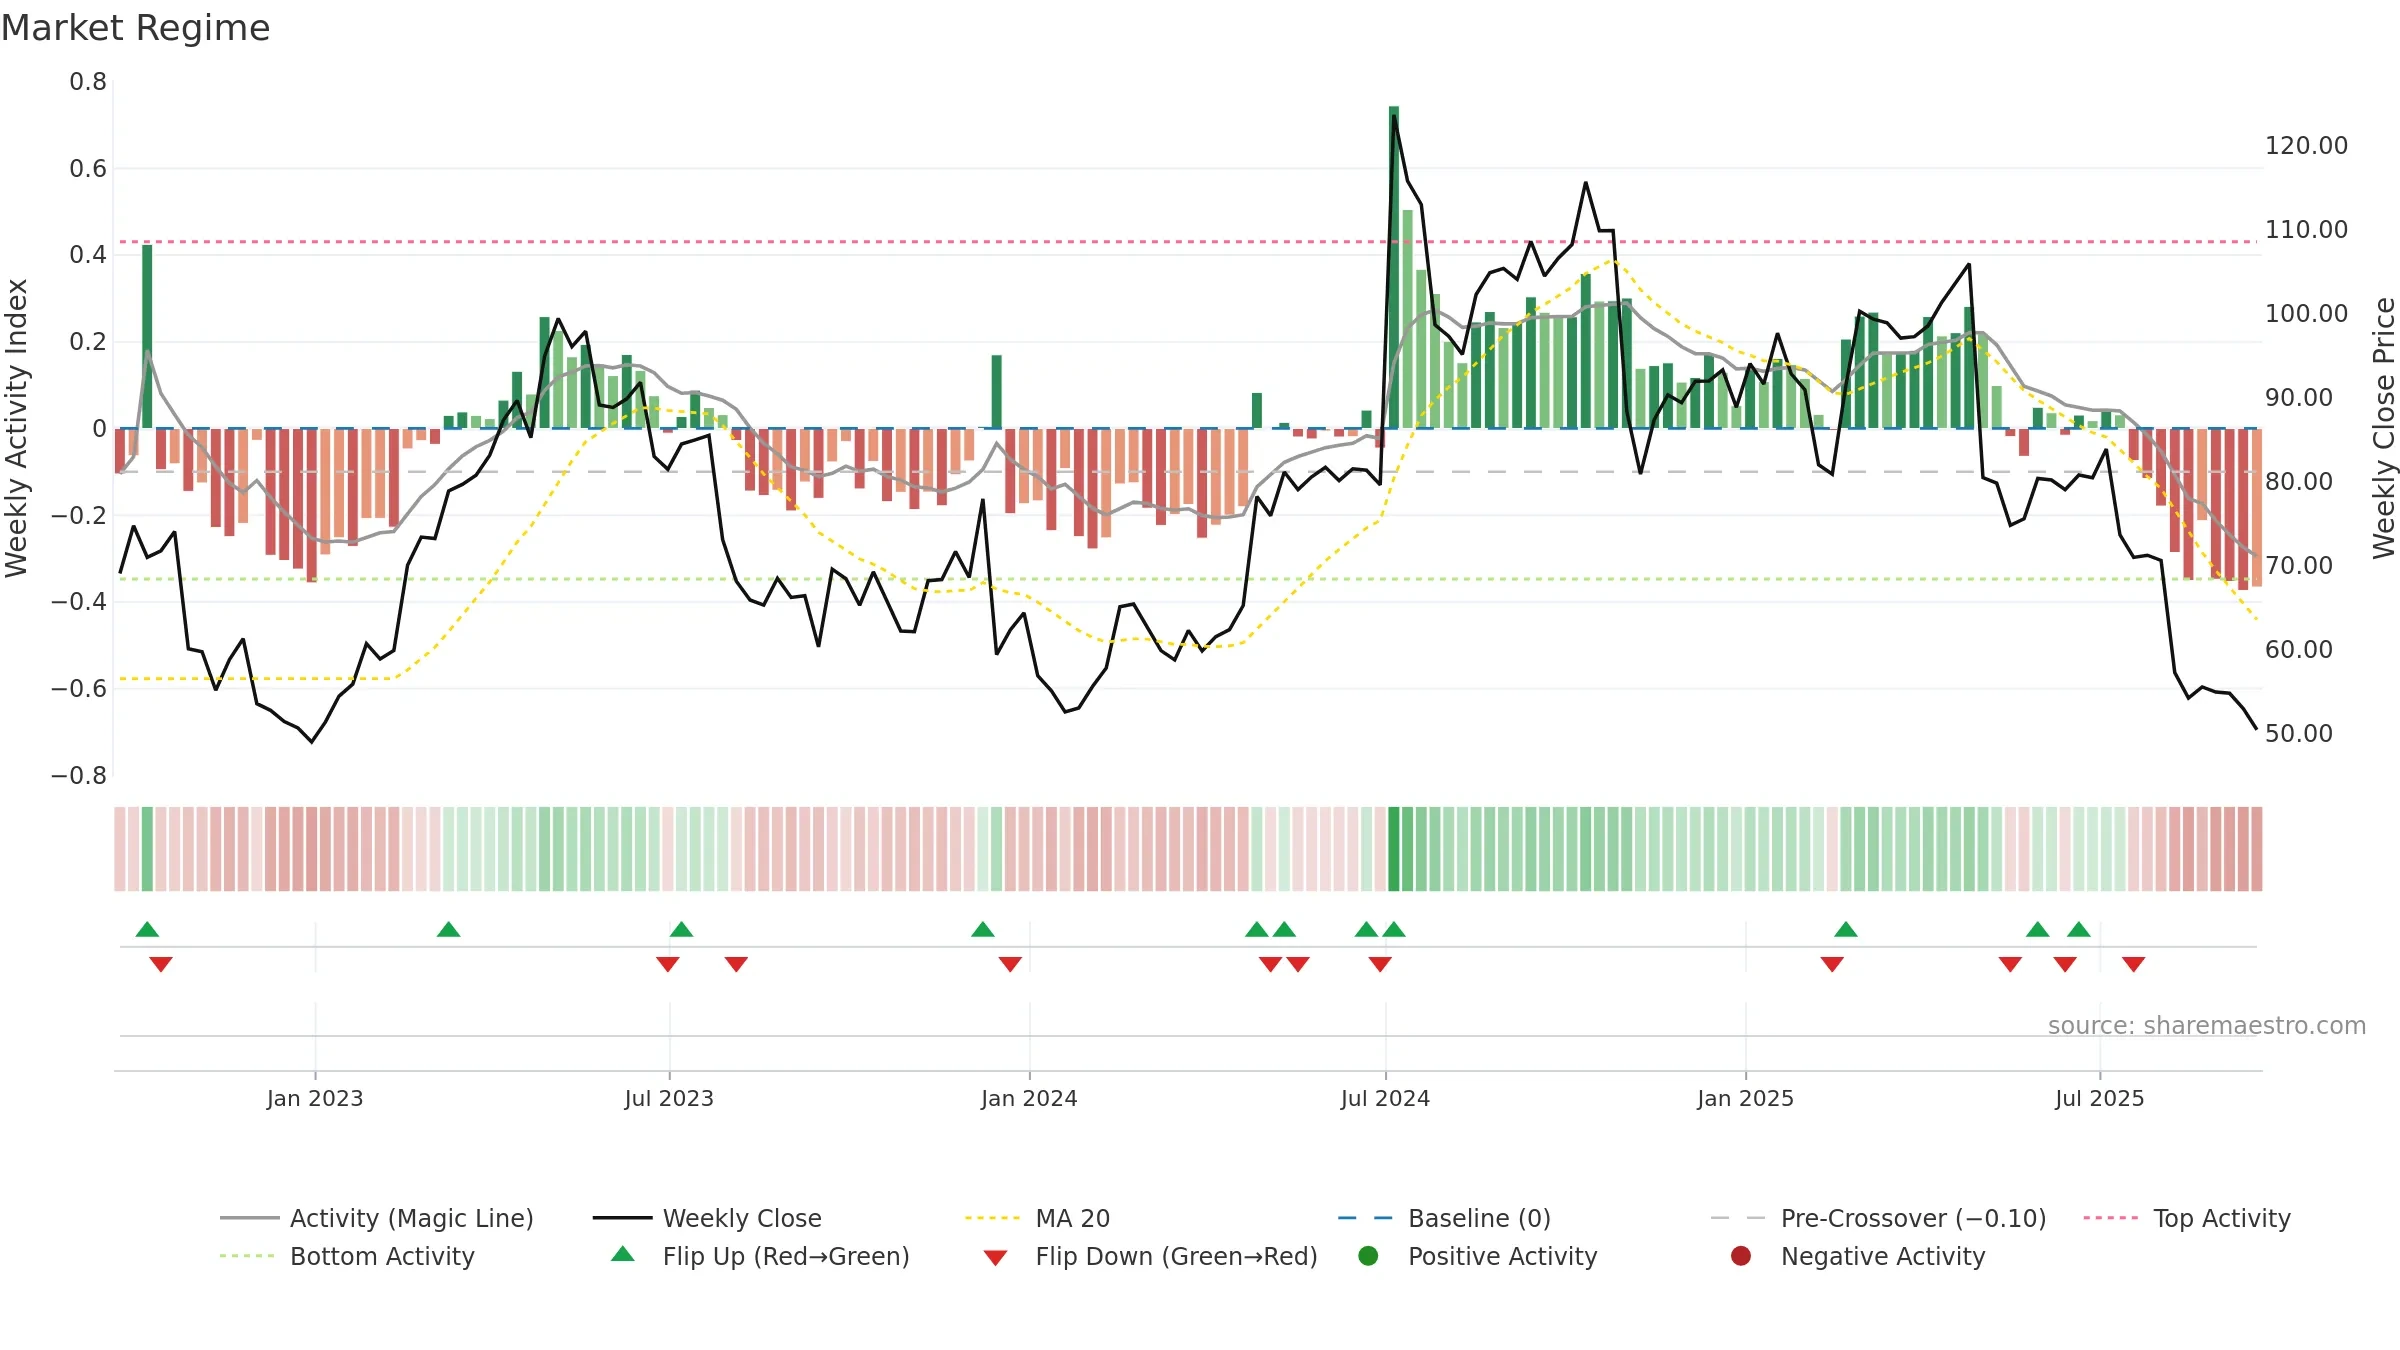Screen dimensions: 2400x1350
Task: Click the −0.8 left-axis tick label
Action: [79, 776]
